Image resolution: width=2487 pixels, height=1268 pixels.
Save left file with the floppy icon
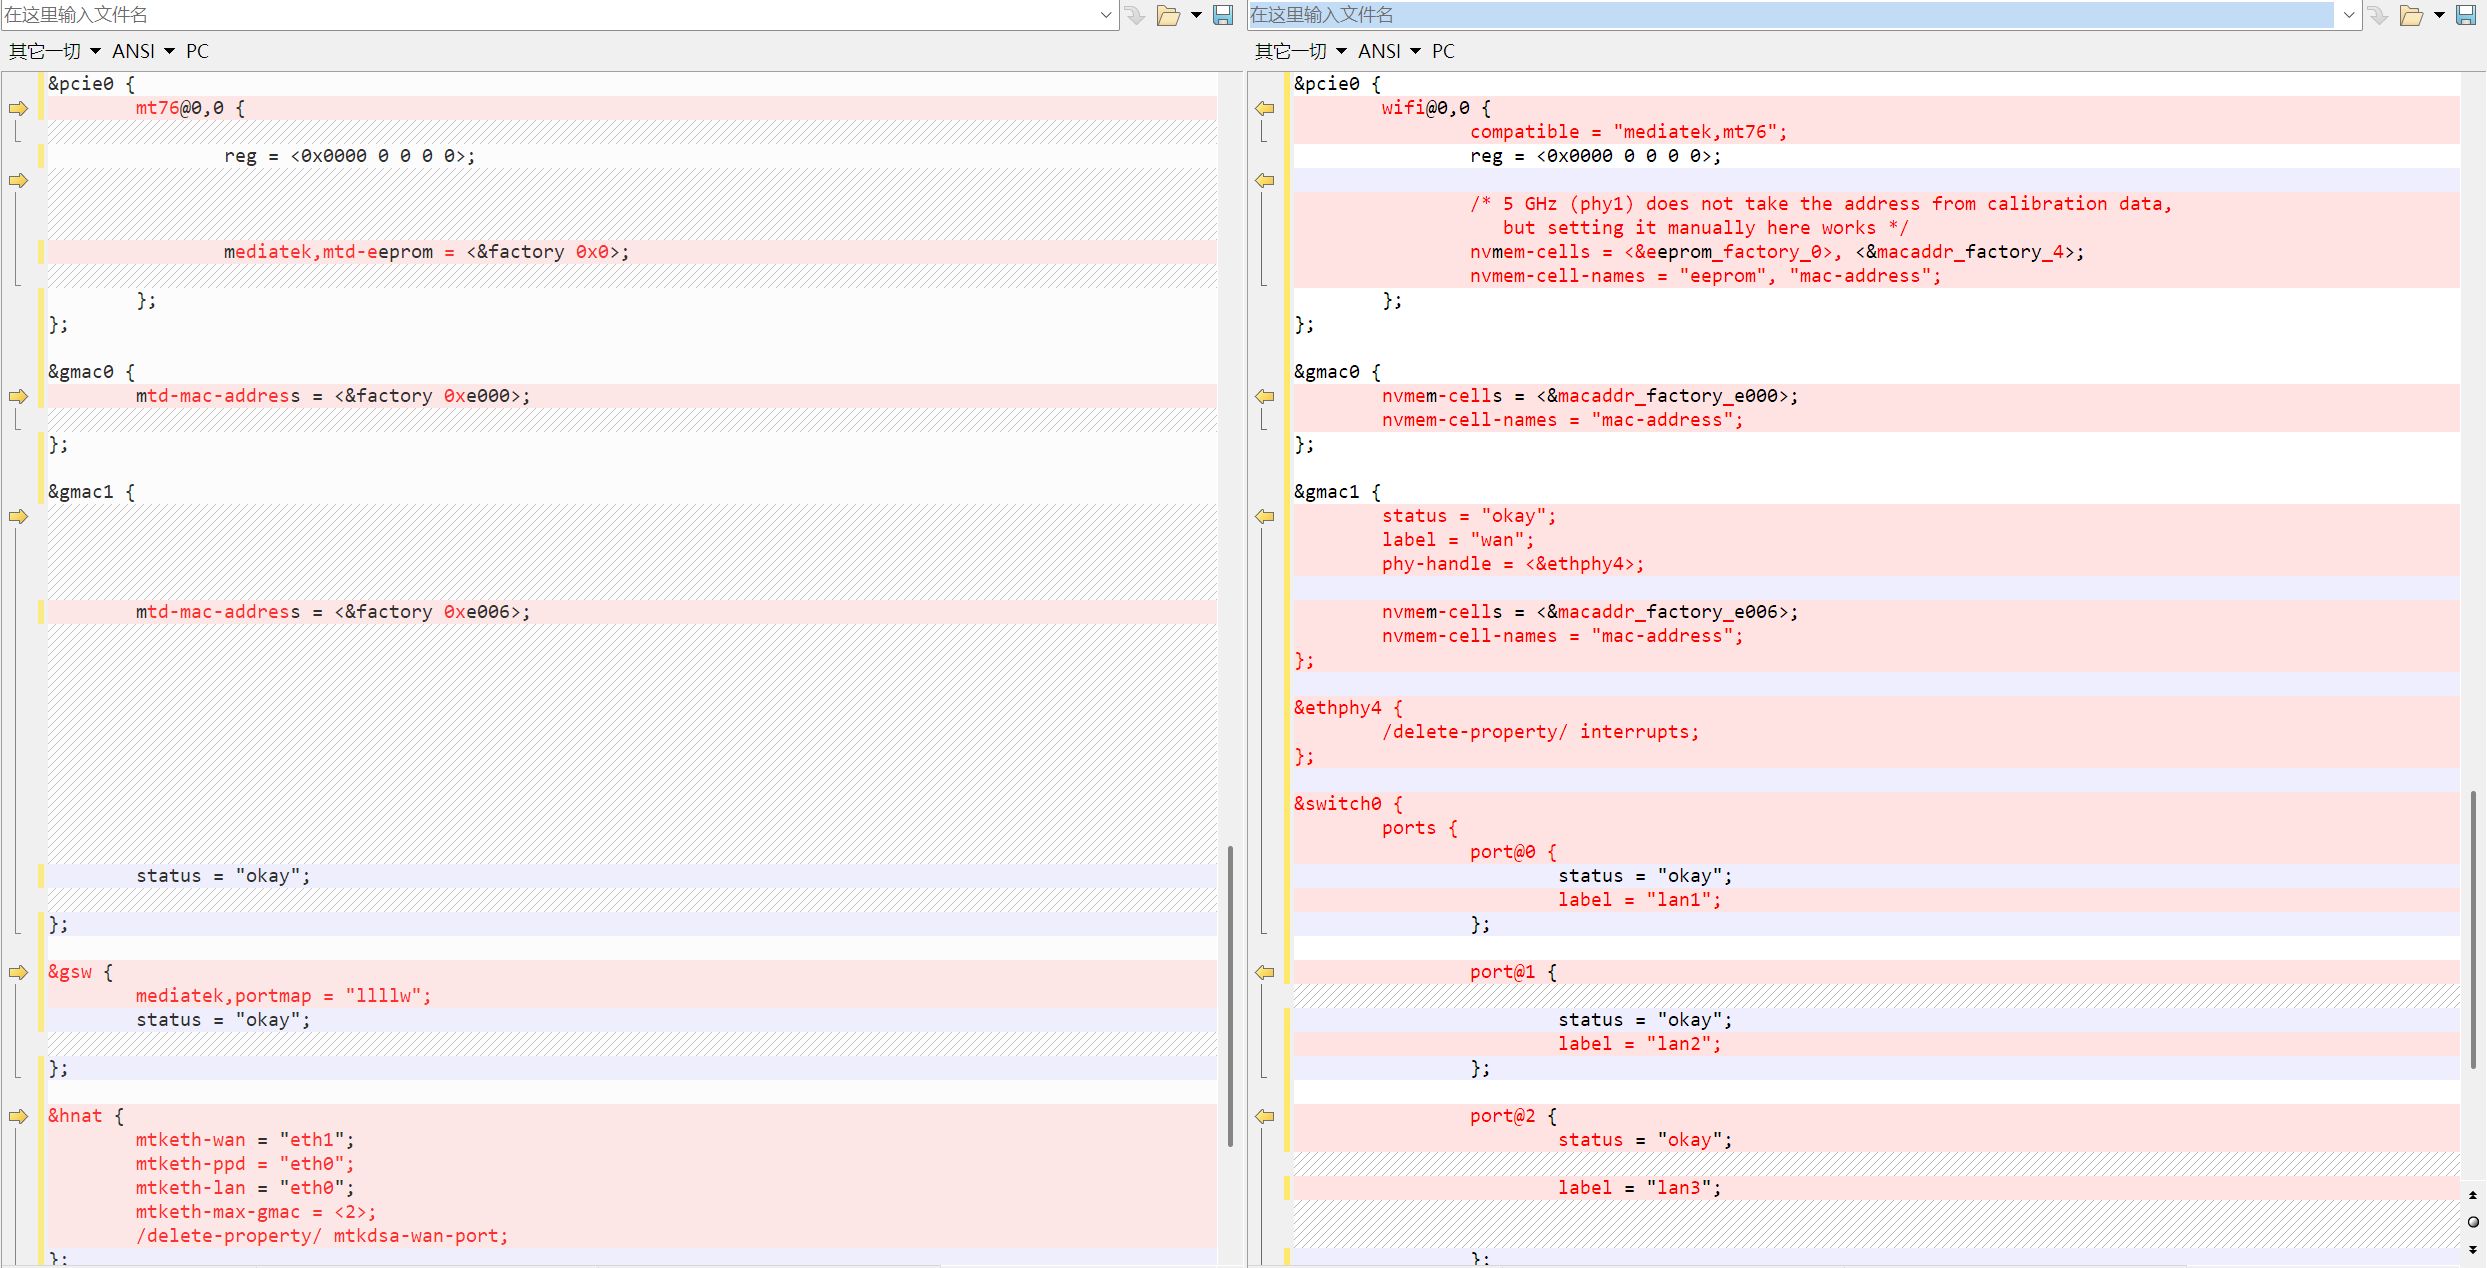click(1223, 15)
